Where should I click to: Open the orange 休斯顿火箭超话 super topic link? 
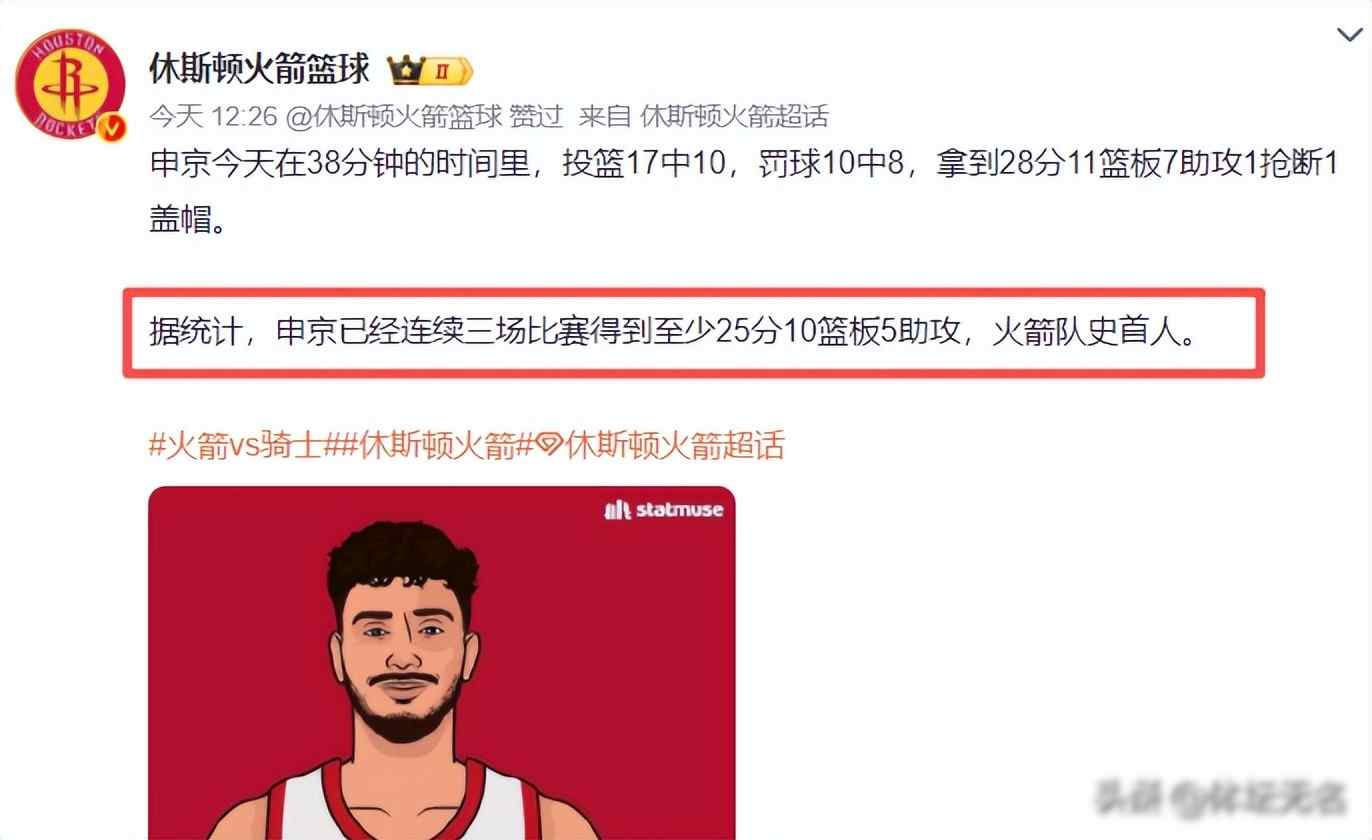pos(675,445)
